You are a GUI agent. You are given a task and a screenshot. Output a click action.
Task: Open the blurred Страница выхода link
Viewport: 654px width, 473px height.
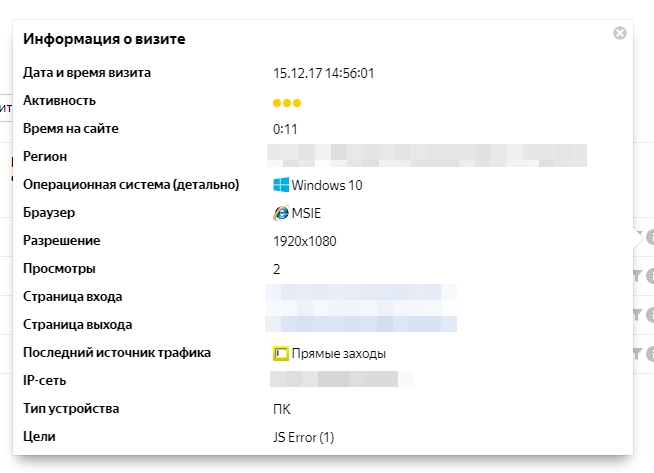[x=361, y=324]
